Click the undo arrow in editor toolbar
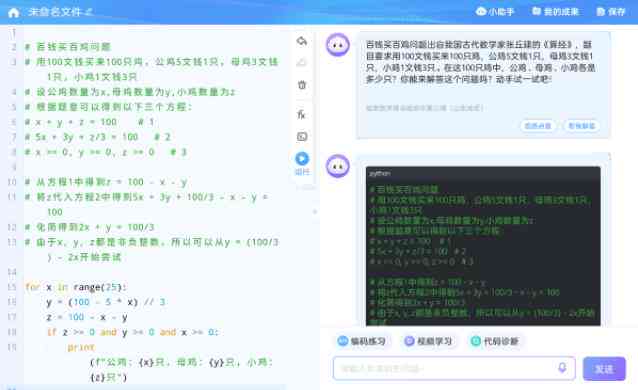 (302, 41)
